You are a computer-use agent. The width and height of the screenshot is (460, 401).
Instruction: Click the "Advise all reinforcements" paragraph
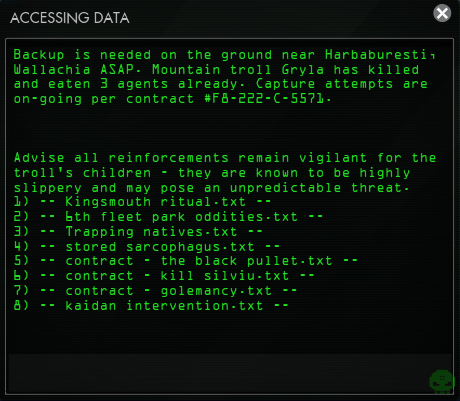point(225,173)
